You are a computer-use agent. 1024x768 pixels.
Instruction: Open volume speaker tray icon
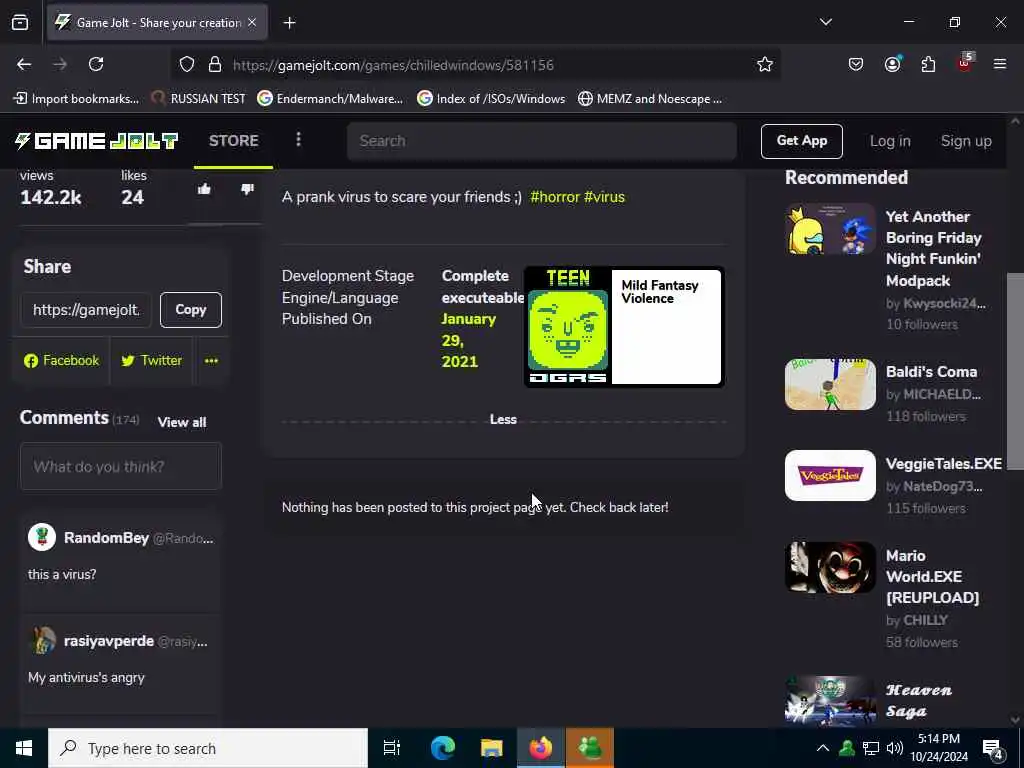(895, 748)
